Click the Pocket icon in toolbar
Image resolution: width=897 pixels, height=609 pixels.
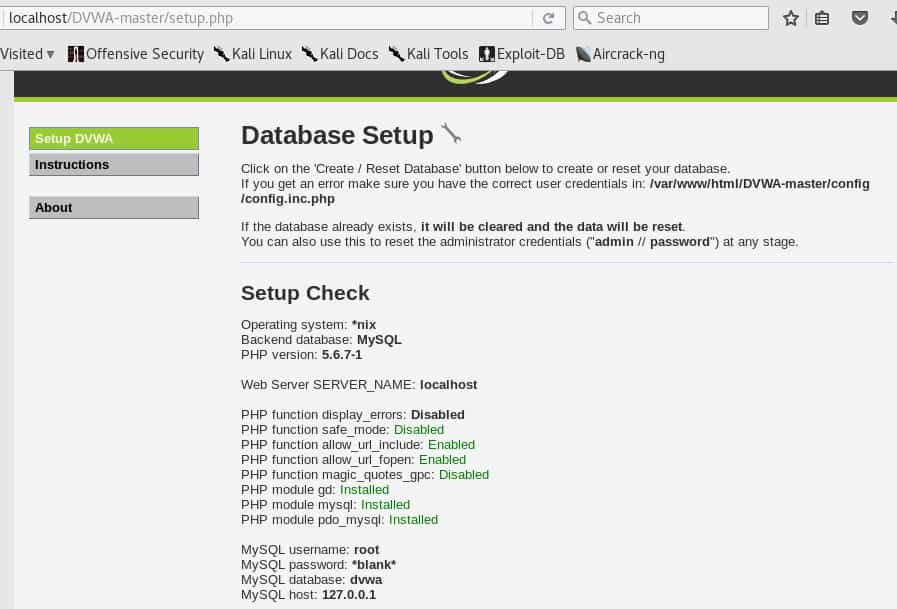860,18
